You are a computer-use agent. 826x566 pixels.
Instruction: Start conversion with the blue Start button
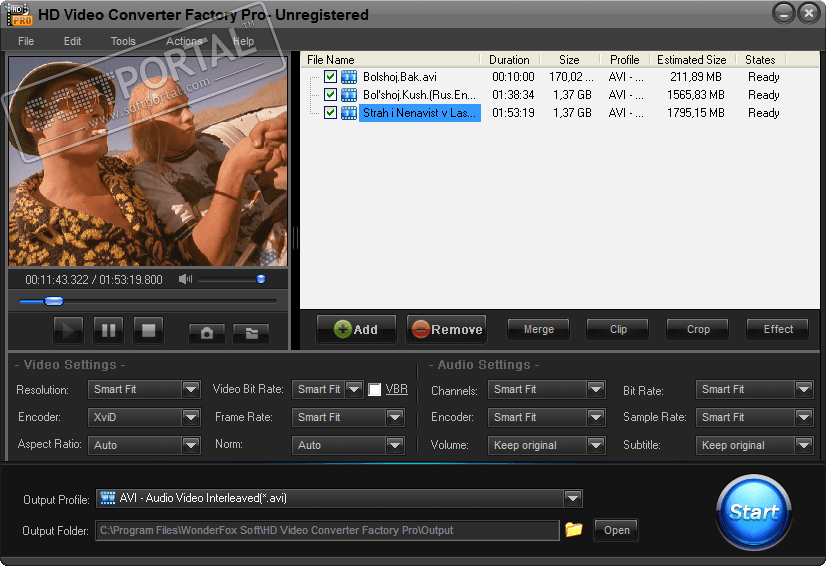point(754,512)
